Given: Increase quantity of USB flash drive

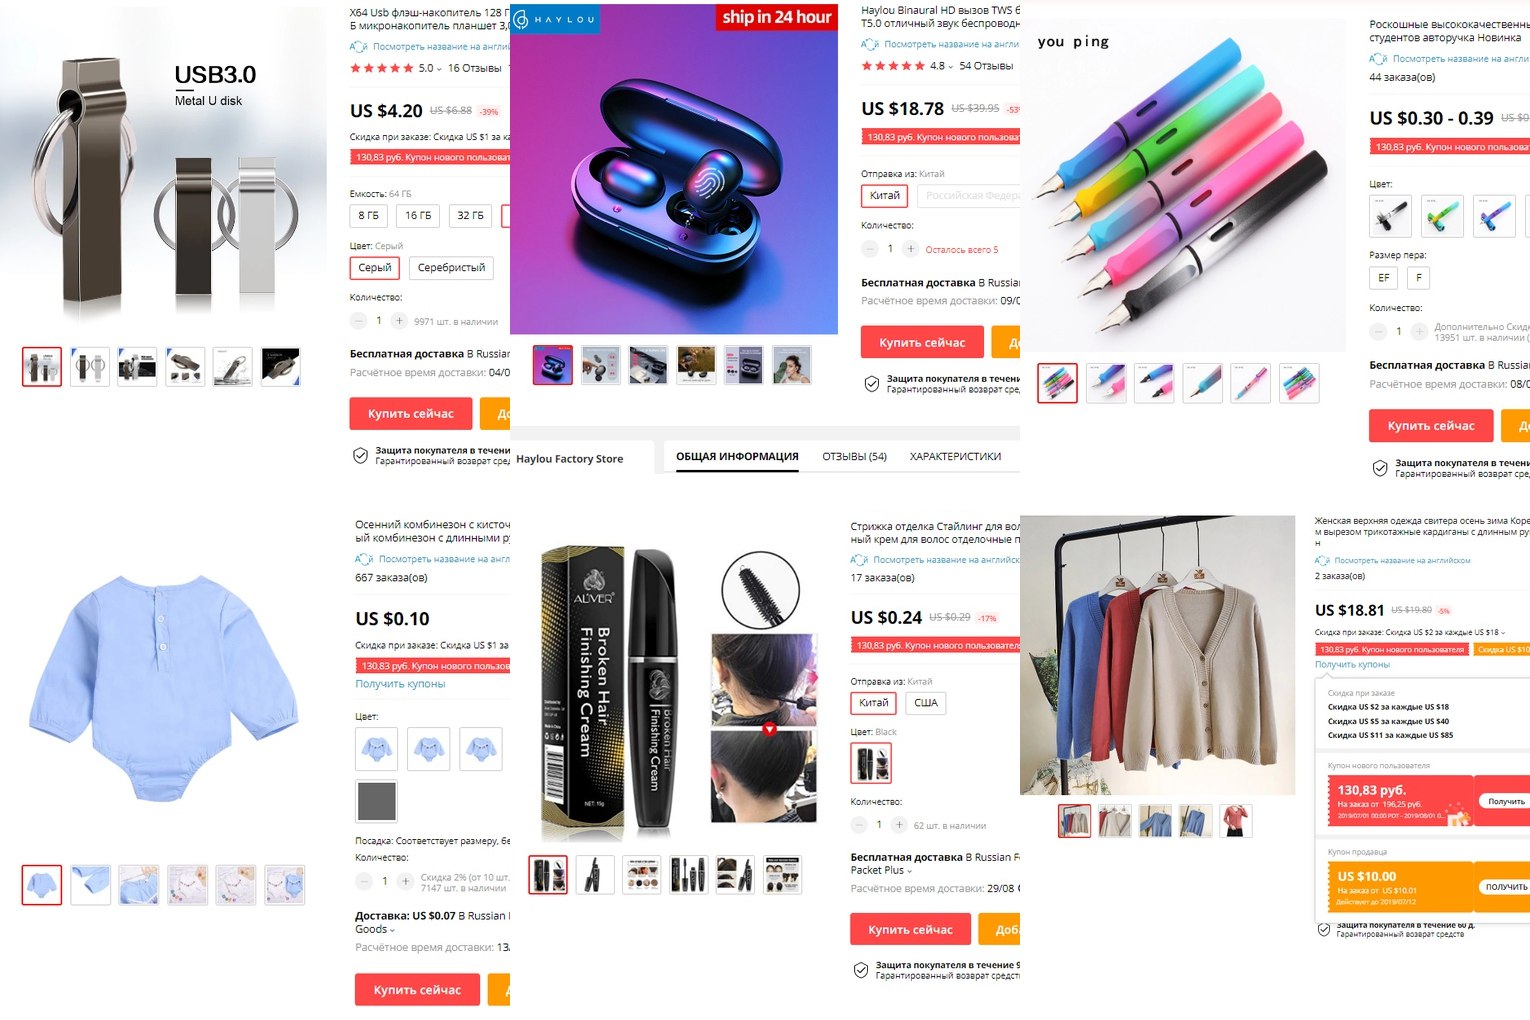Looking at the screenshot, I should (x=399, y=321).
